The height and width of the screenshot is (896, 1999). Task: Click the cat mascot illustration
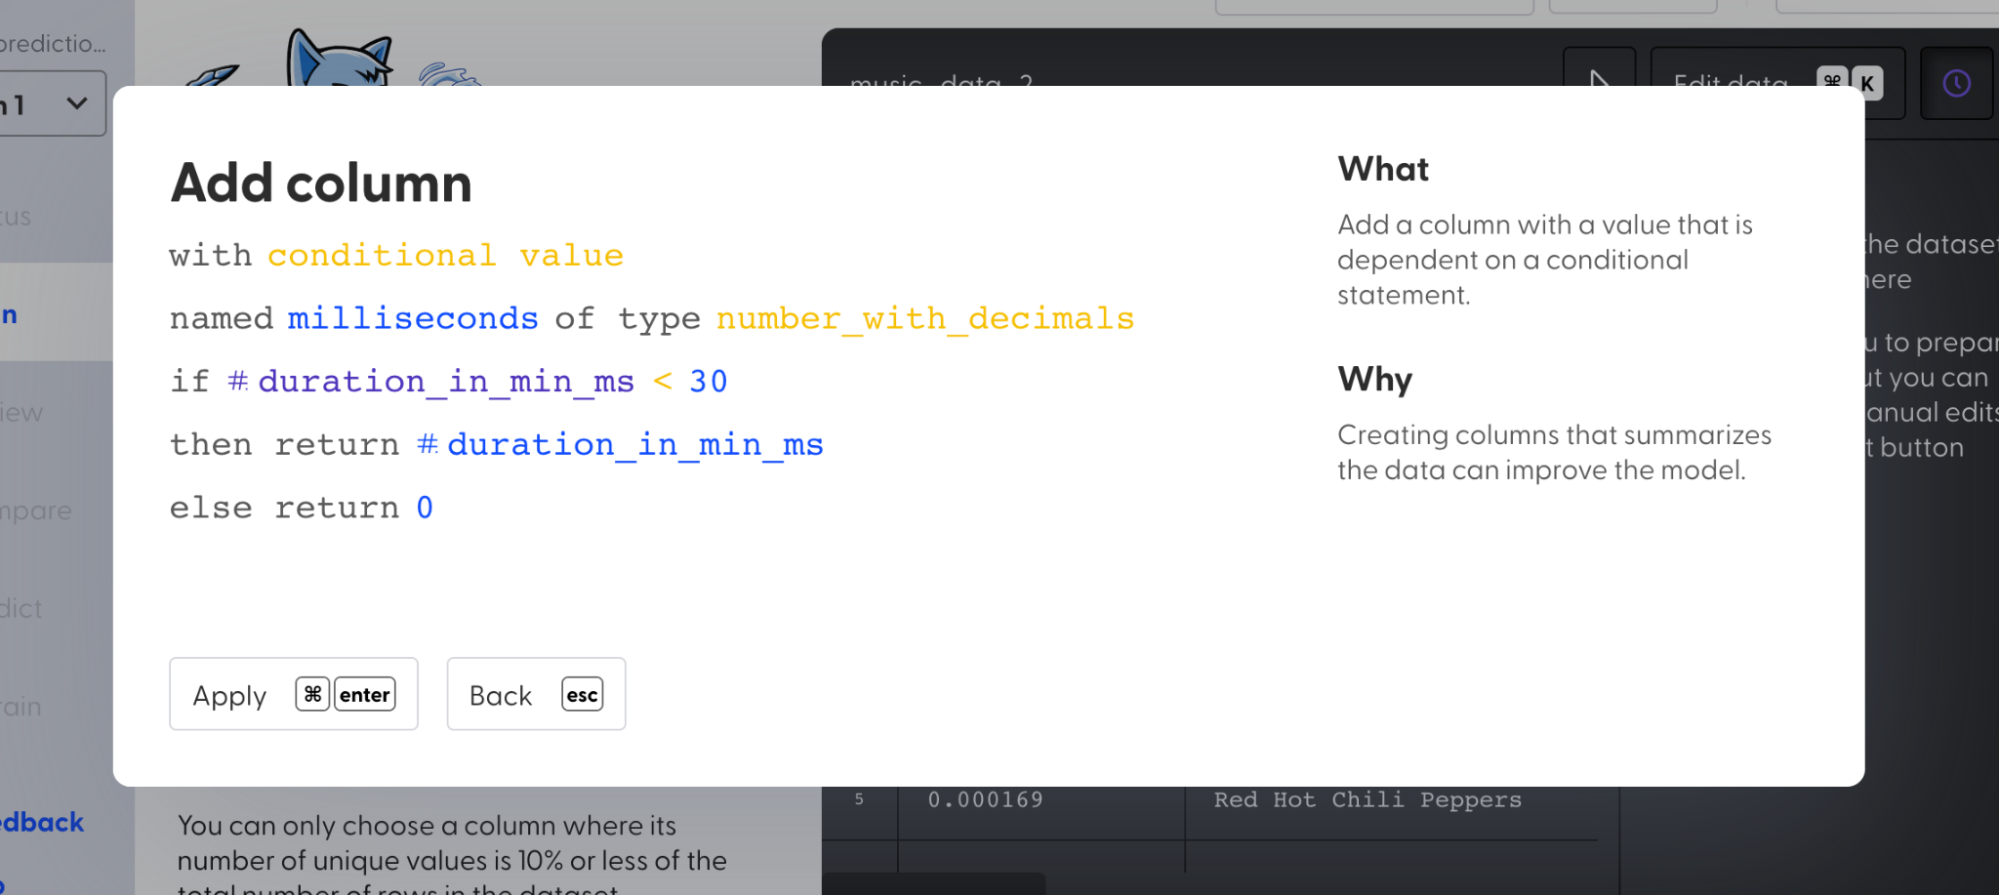click(x=338, y=60)
